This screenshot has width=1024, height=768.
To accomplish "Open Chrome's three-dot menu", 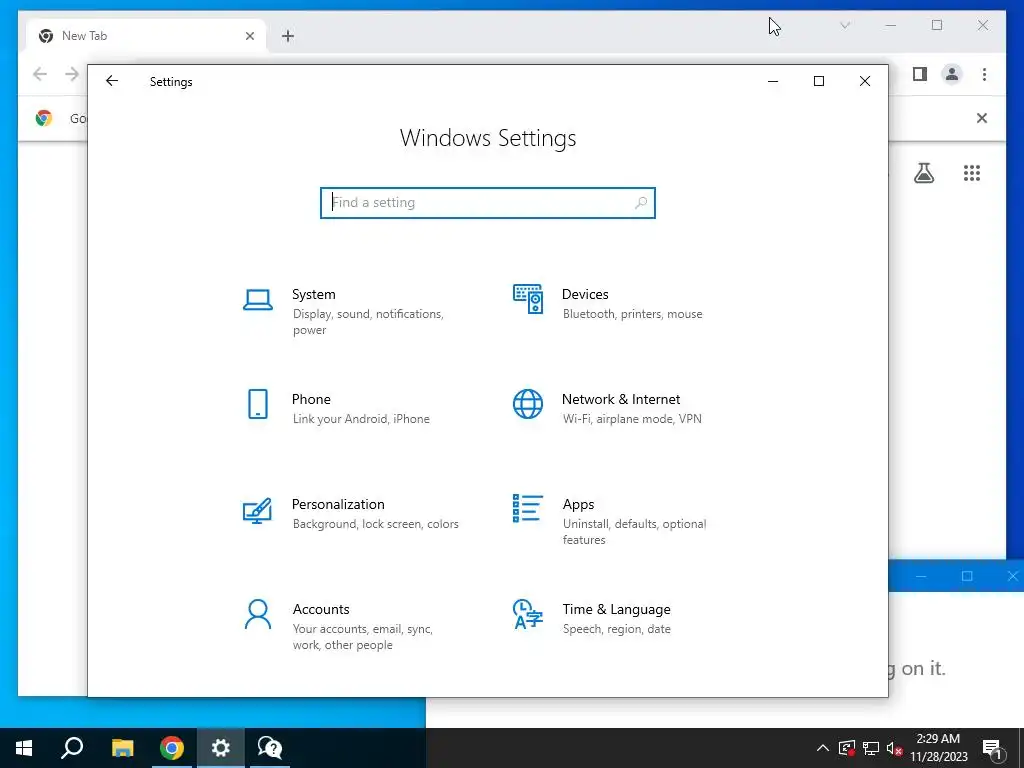I will coord(984,74).
